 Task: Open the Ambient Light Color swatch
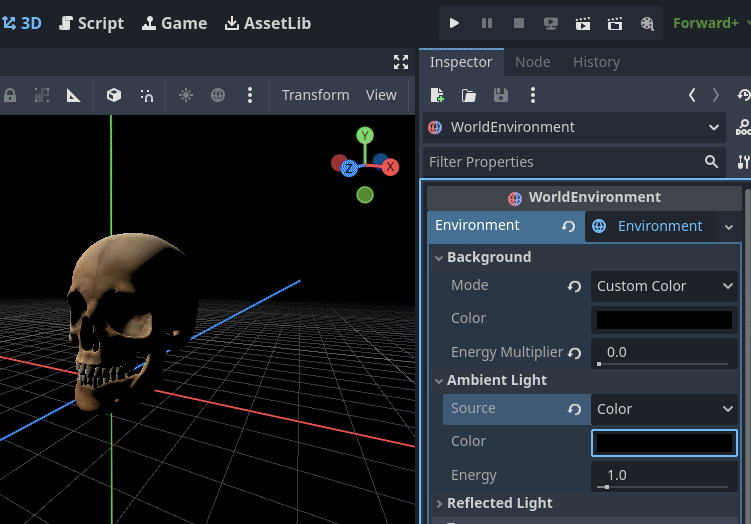coord(664,443)
